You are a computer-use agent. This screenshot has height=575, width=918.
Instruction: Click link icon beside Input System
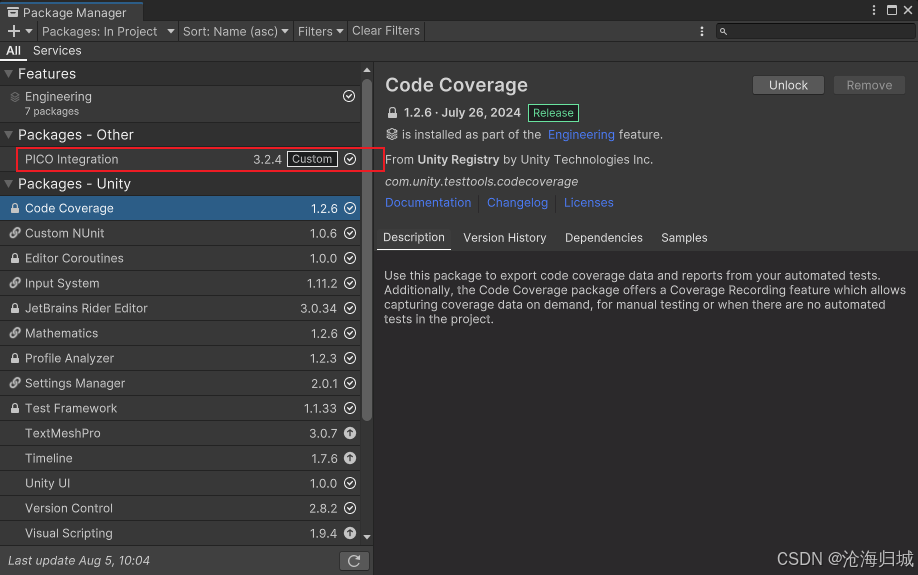click(15, 283)
